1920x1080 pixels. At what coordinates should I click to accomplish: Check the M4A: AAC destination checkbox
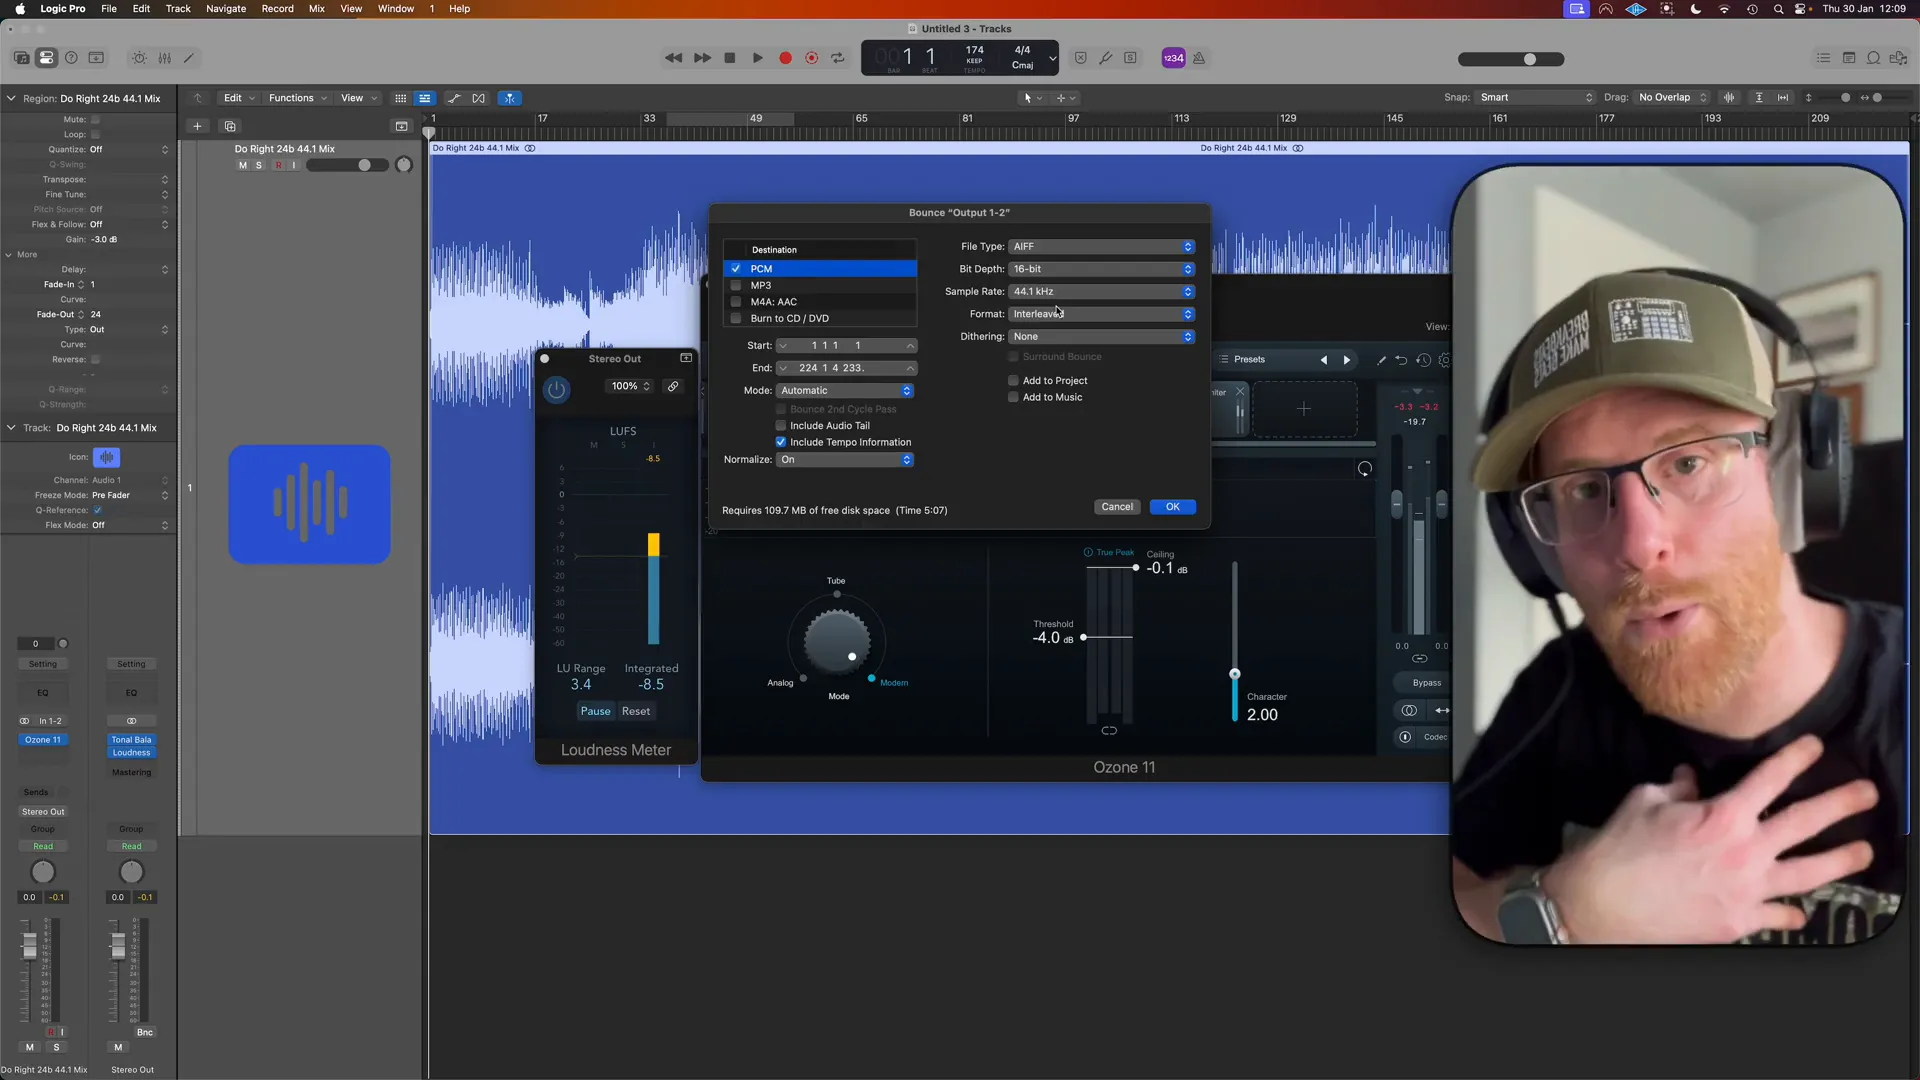pos(736,302)
